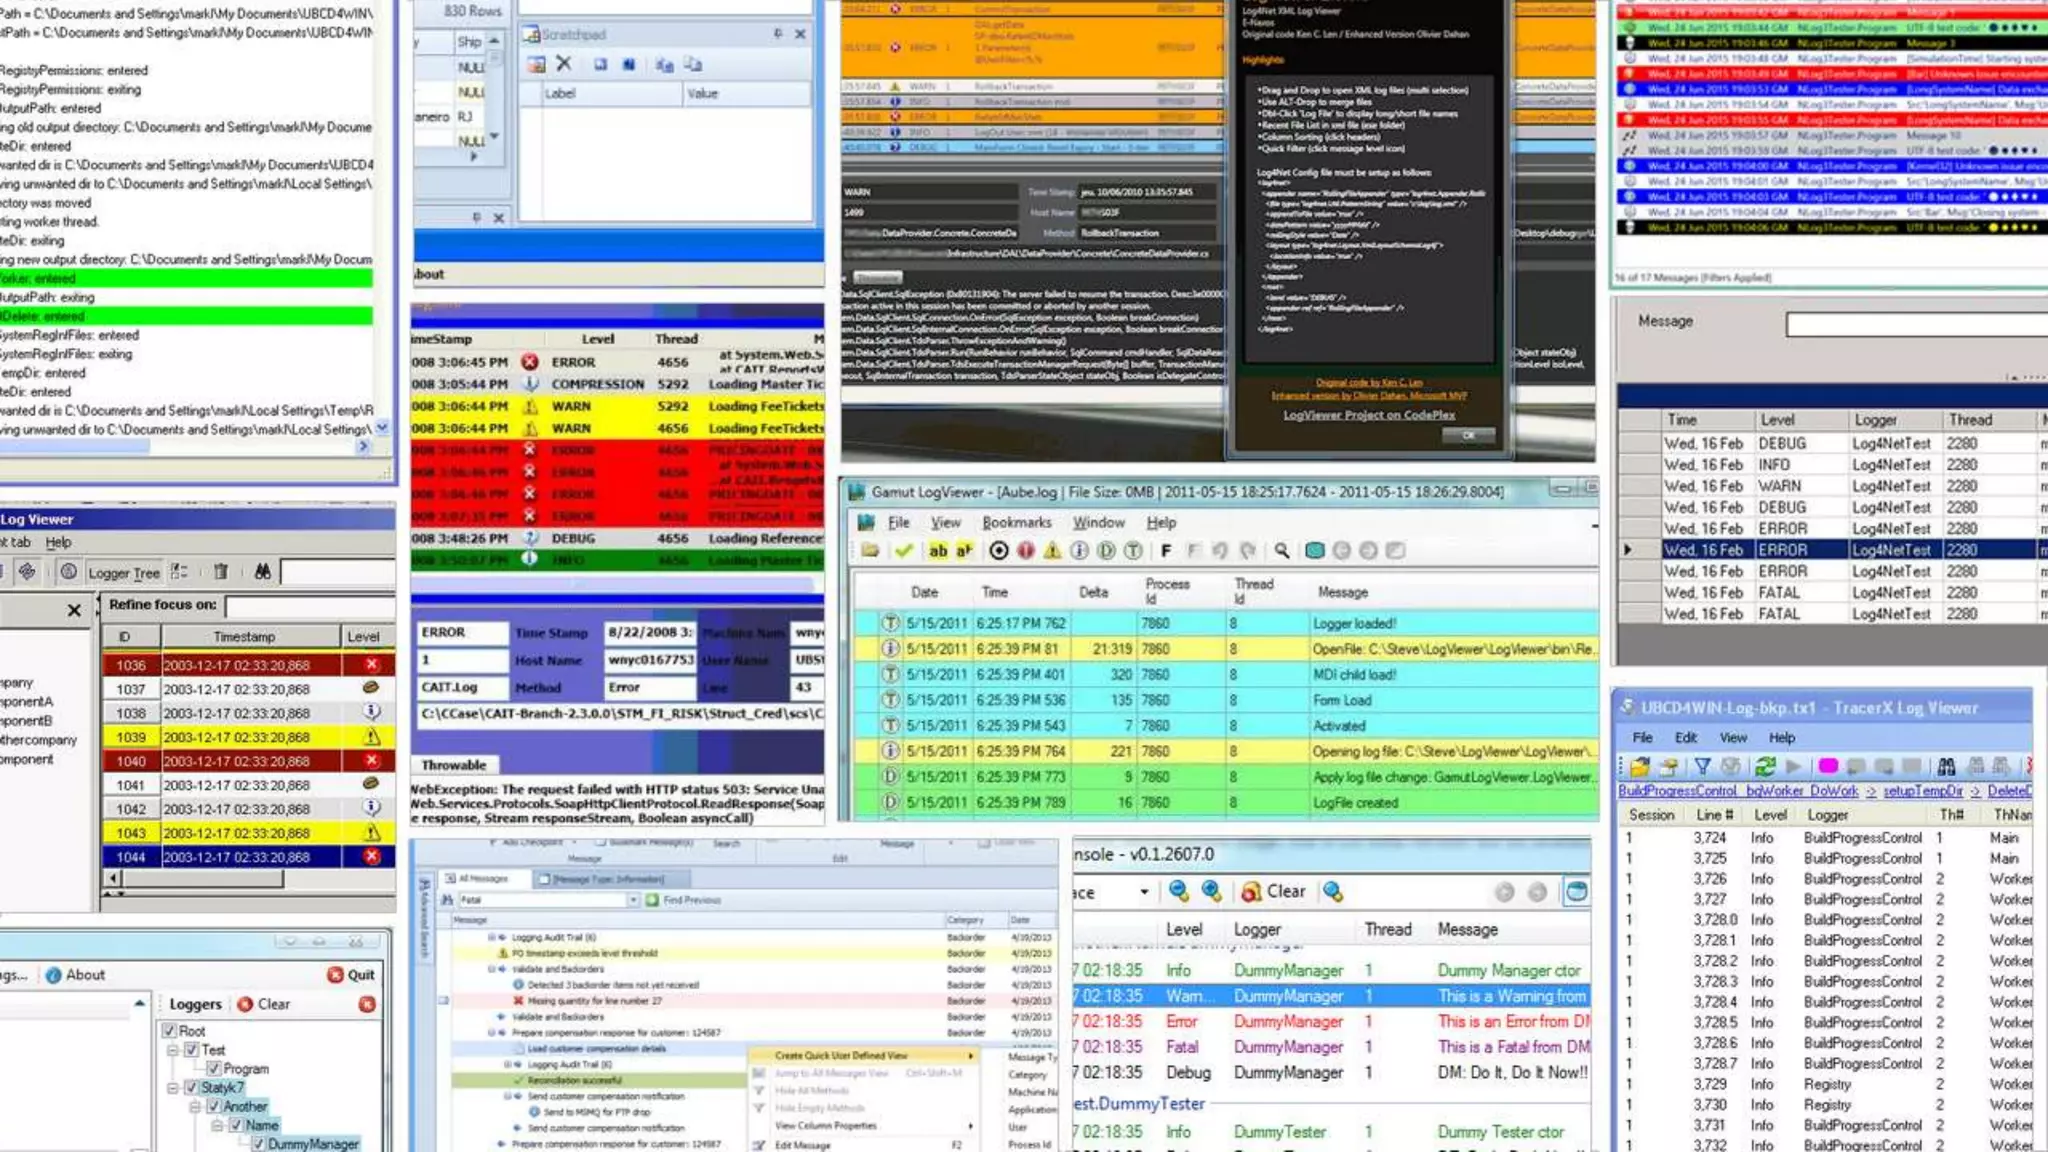This screenshot has height=1152, width=2048.
Task: Click the magenta color square in TracerX toolbar
Action: tap(1828, 767)
